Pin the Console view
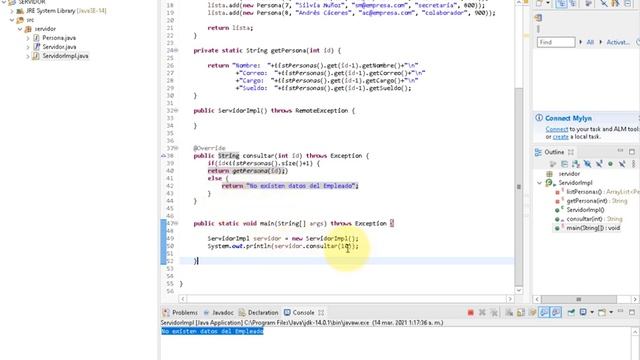640x360 pixels. pos(571,313)
